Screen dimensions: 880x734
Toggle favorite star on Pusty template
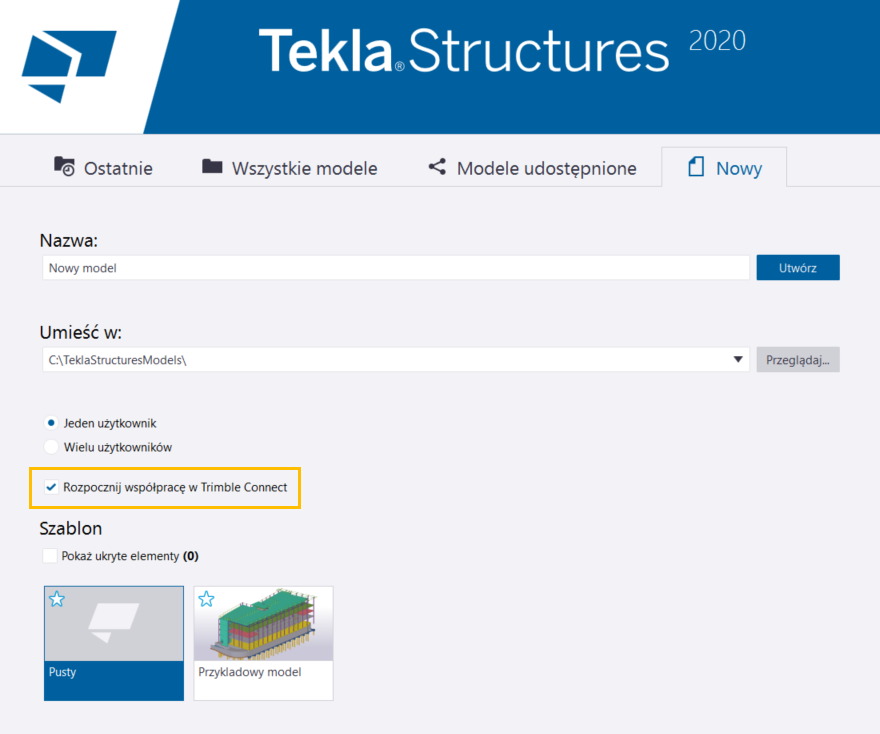click(x=57, y=599)
